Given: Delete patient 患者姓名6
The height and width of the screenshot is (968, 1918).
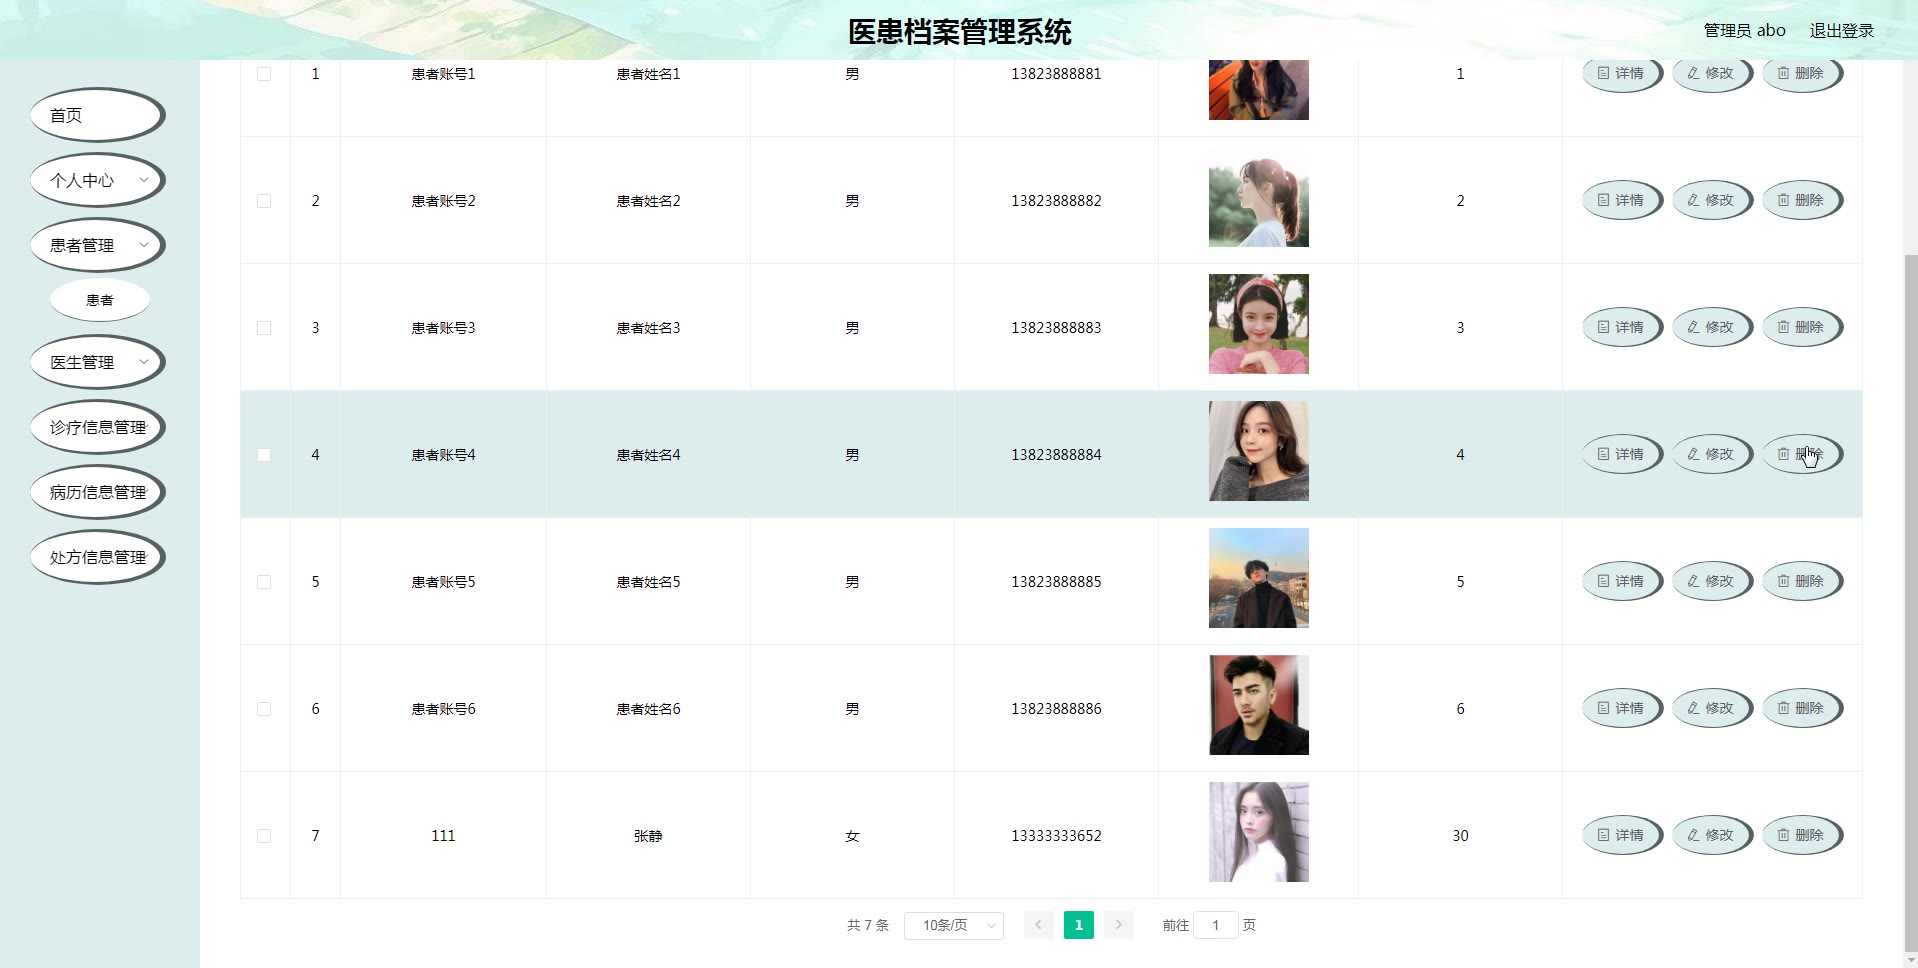Looking at the screenshot, I should point(1801,708).
